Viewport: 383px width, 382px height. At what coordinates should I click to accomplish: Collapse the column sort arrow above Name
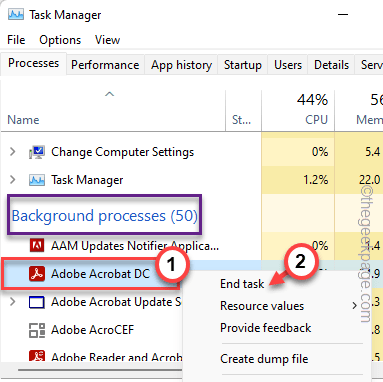tap(109, 94)
